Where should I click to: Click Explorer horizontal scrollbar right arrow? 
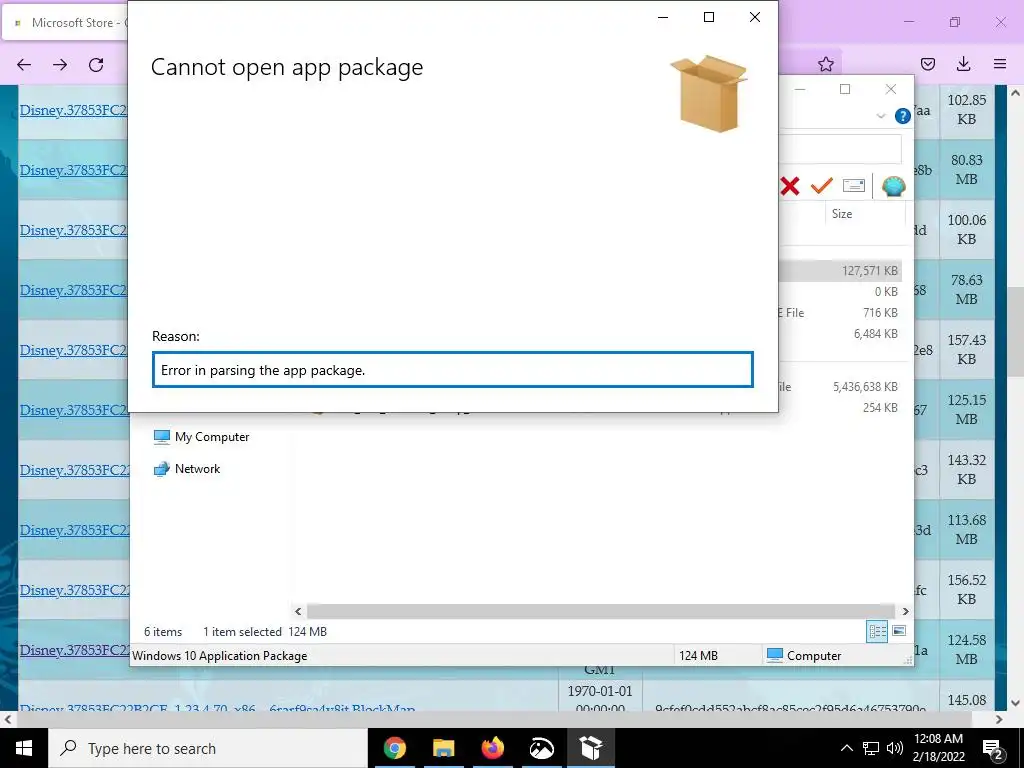(905, 611)
